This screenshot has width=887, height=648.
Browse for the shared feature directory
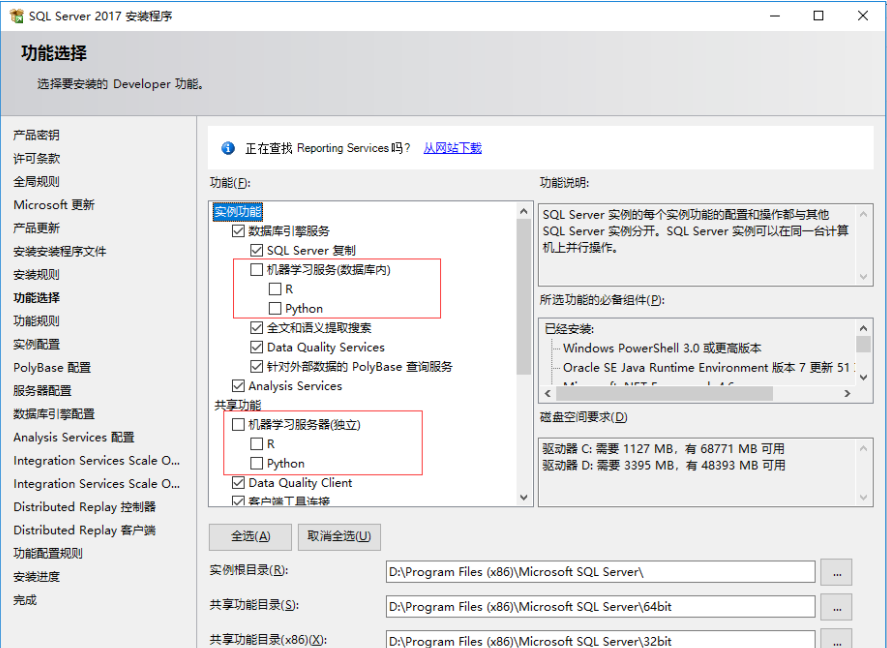tap(836, 606)
